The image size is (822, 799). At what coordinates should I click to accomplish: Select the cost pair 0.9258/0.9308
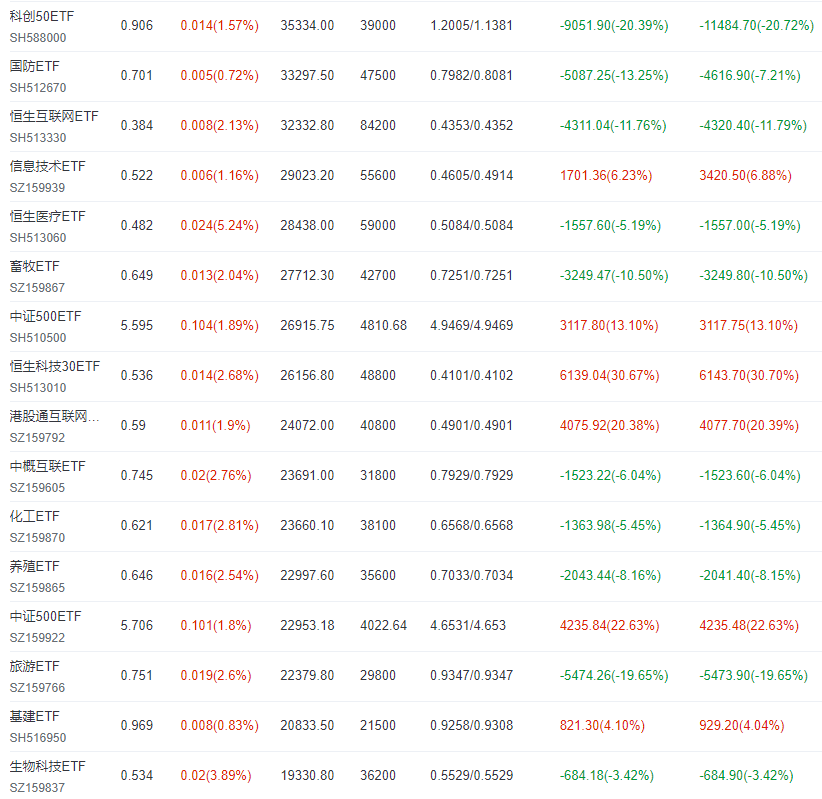click(x=471, y=725)
